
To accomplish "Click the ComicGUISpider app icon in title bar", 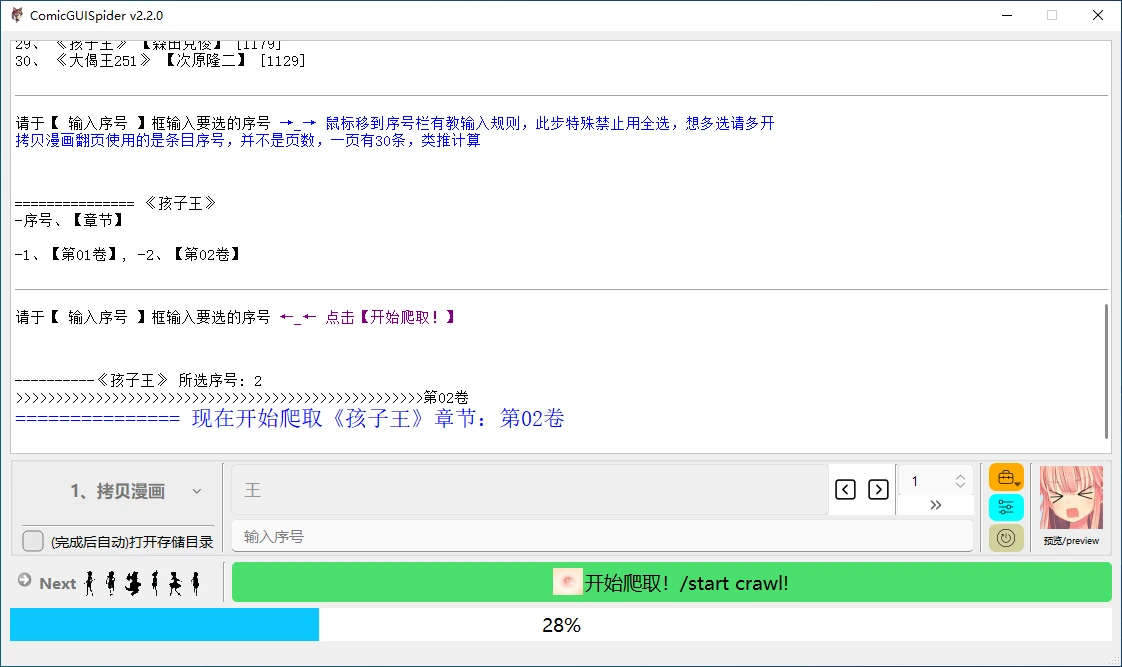I will (17, 15).
